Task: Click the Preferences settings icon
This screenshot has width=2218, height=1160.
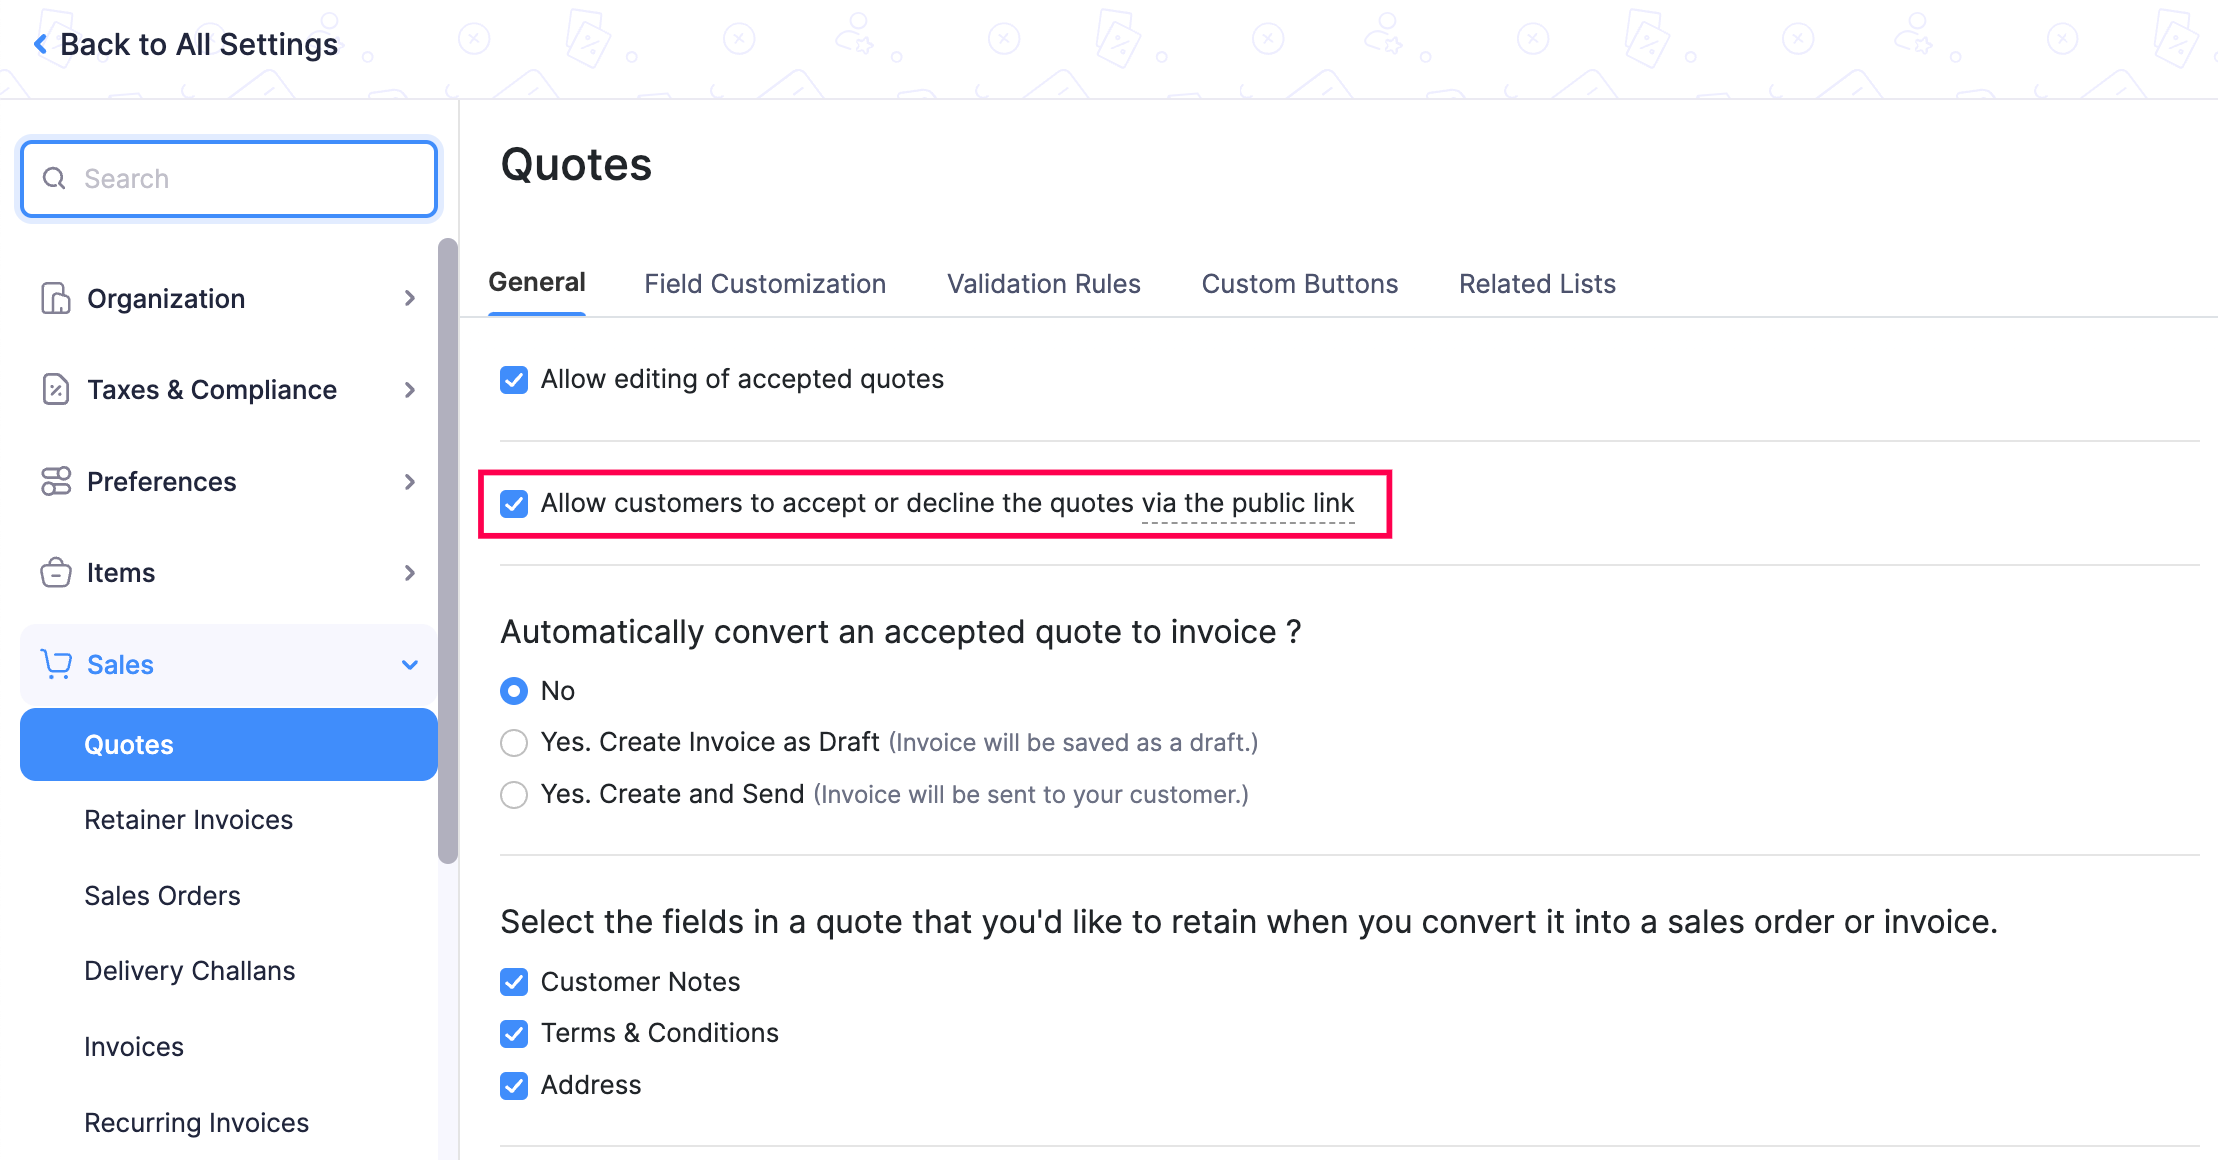Action: (x=54, y=481)
